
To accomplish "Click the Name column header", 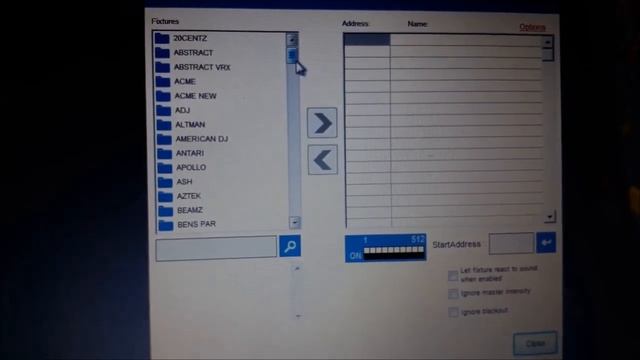I will [418, 24].
